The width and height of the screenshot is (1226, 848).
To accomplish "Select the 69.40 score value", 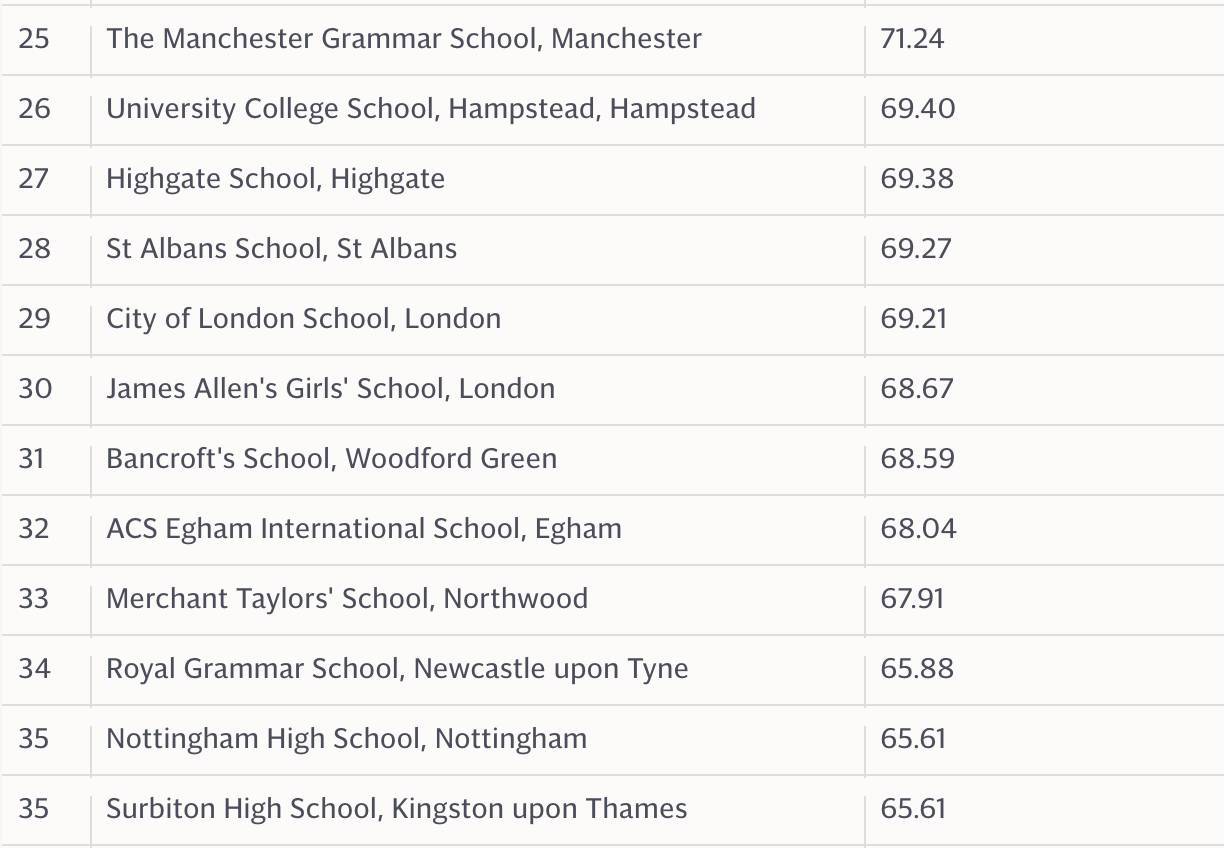I will pyautogui.click(x=917, y=109).
